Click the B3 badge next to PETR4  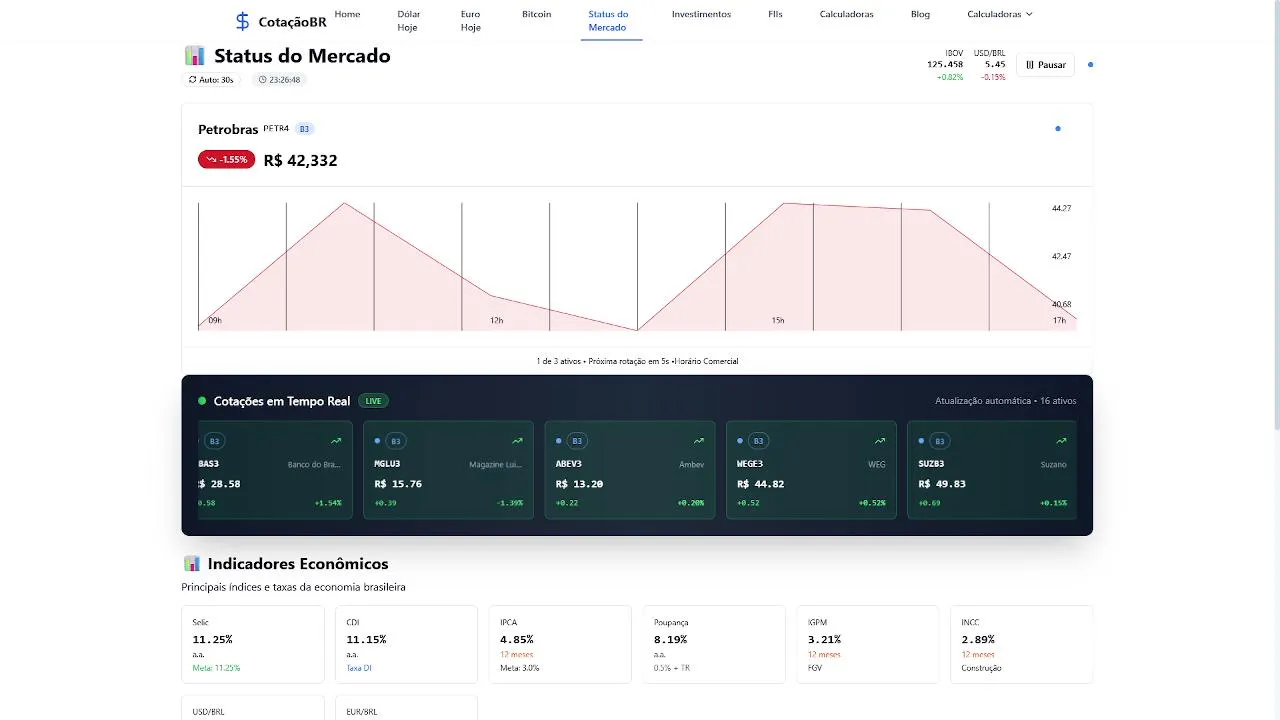coord(304,129)
